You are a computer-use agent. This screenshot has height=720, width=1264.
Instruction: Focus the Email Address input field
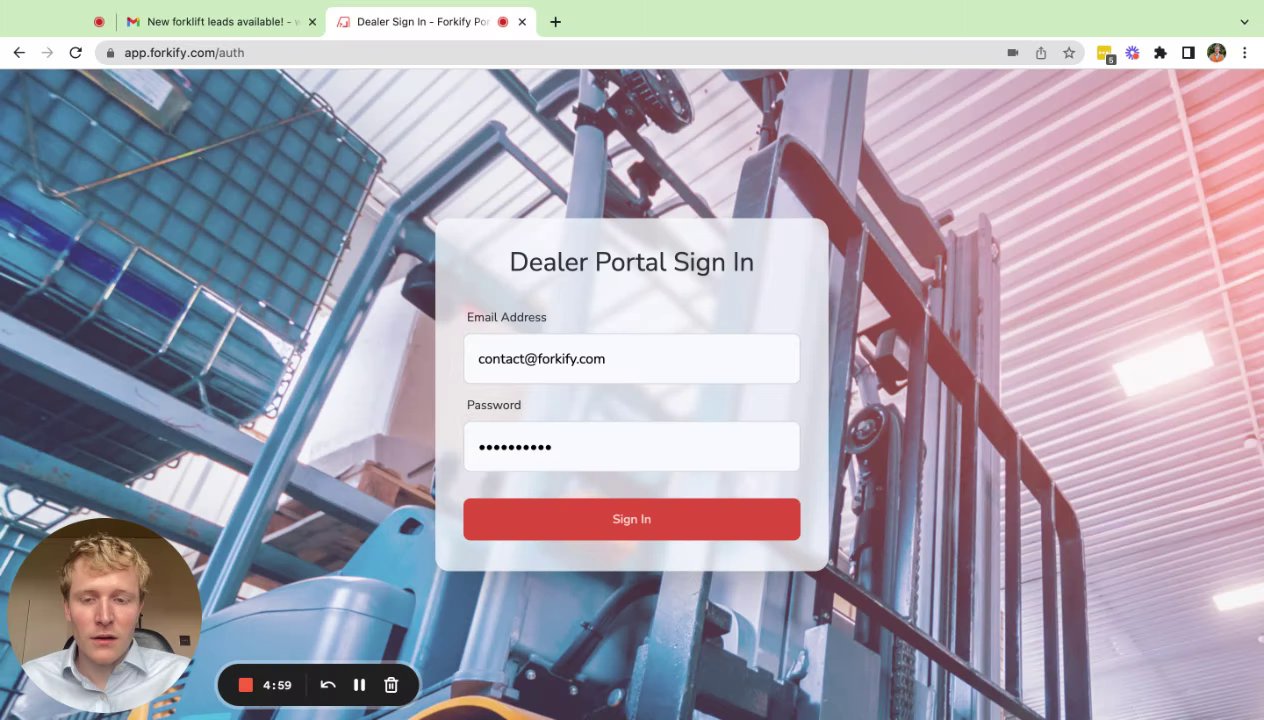pos(631,358)
